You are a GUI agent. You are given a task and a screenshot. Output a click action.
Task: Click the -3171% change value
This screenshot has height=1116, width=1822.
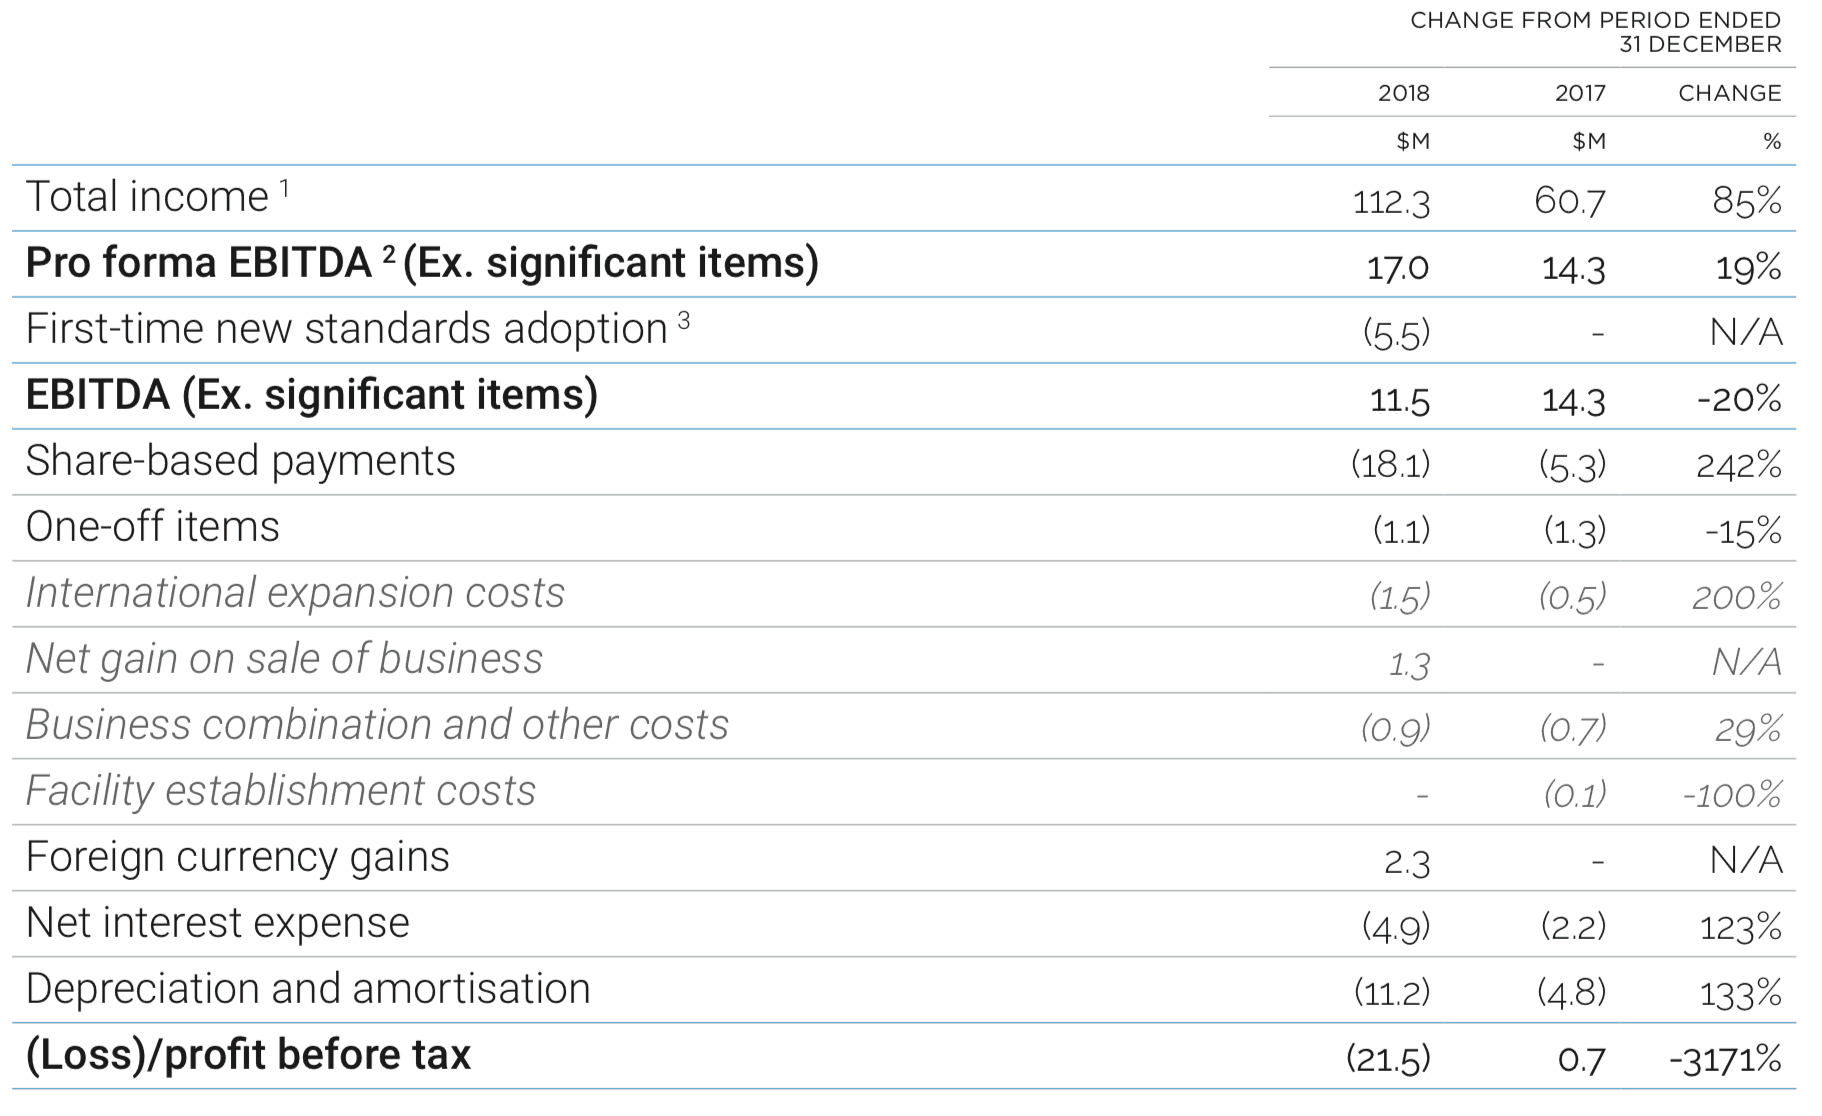(x=1725, y=1059)
